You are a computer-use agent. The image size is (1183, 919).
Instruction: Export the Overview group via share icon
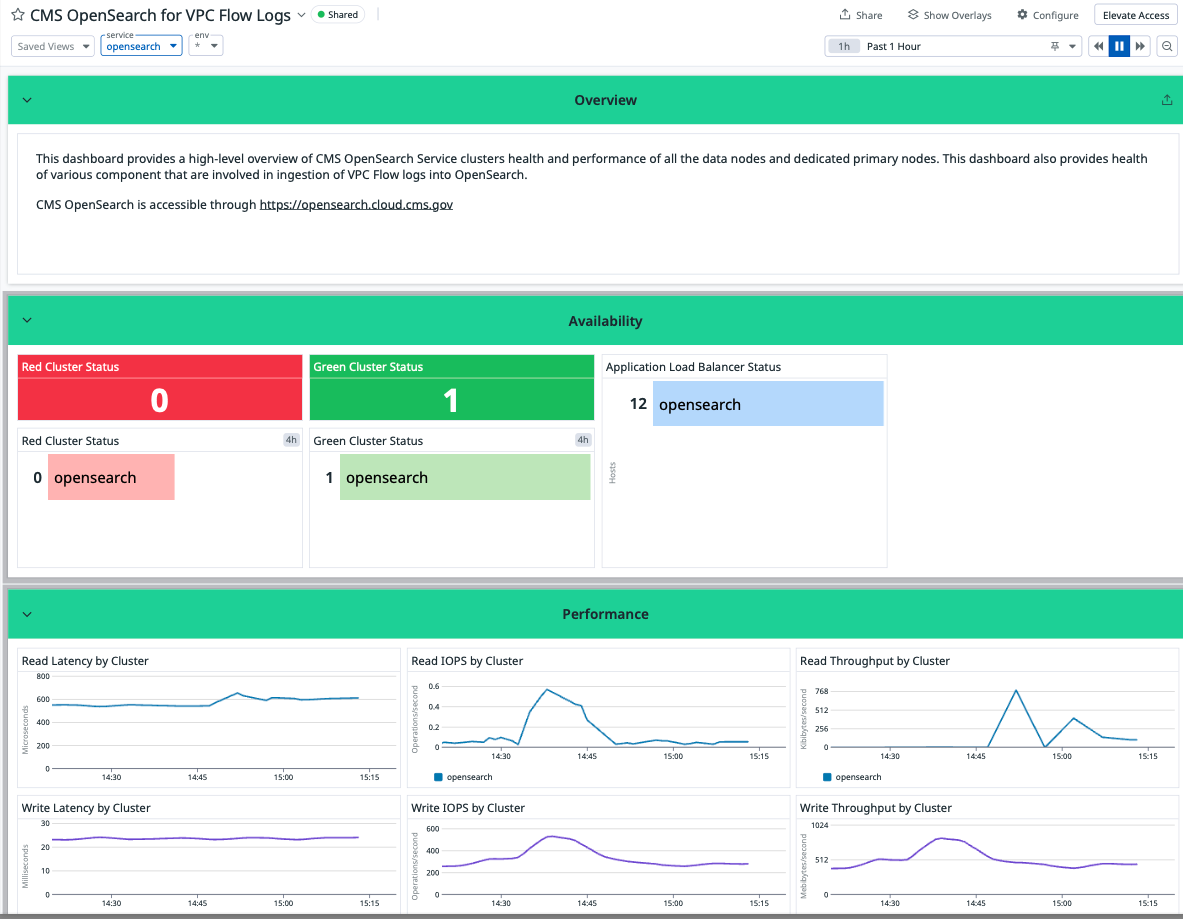1166,100
